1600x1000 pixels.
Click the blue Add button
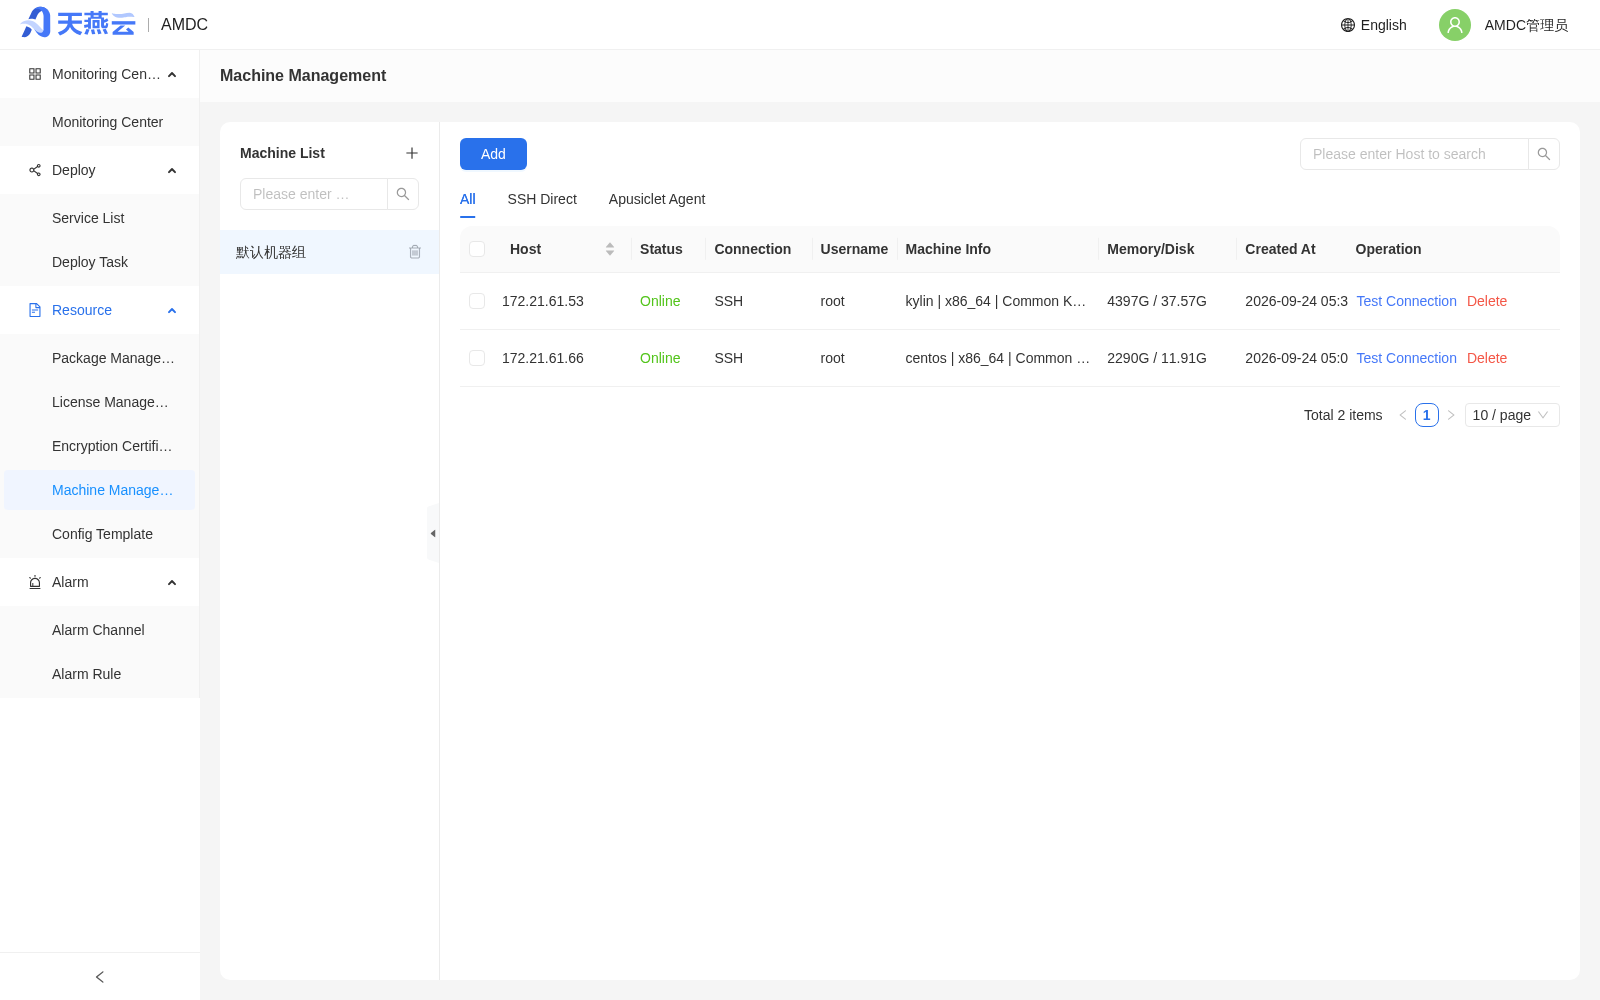pos(493,154)
